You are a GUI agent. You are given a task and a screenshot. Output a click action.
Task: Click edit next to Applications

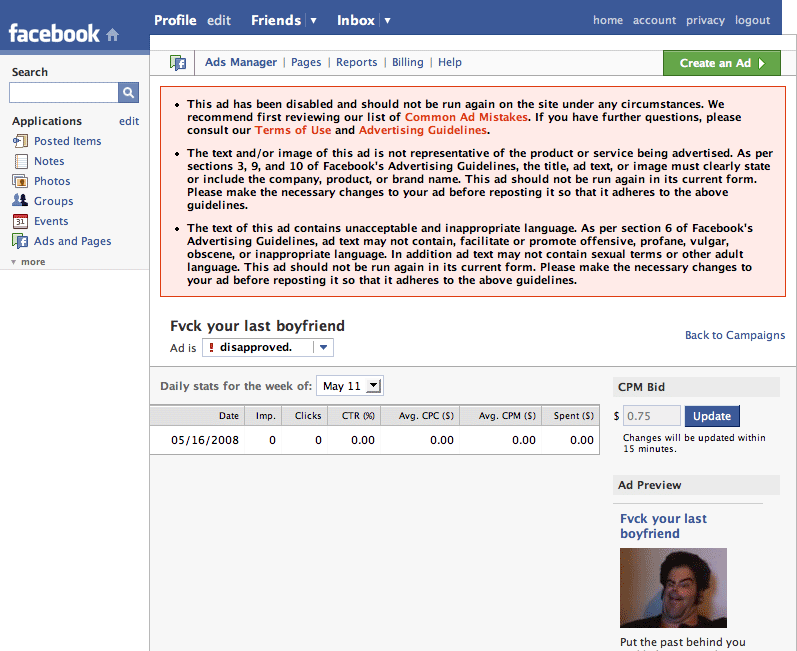(x=129, y=121)
